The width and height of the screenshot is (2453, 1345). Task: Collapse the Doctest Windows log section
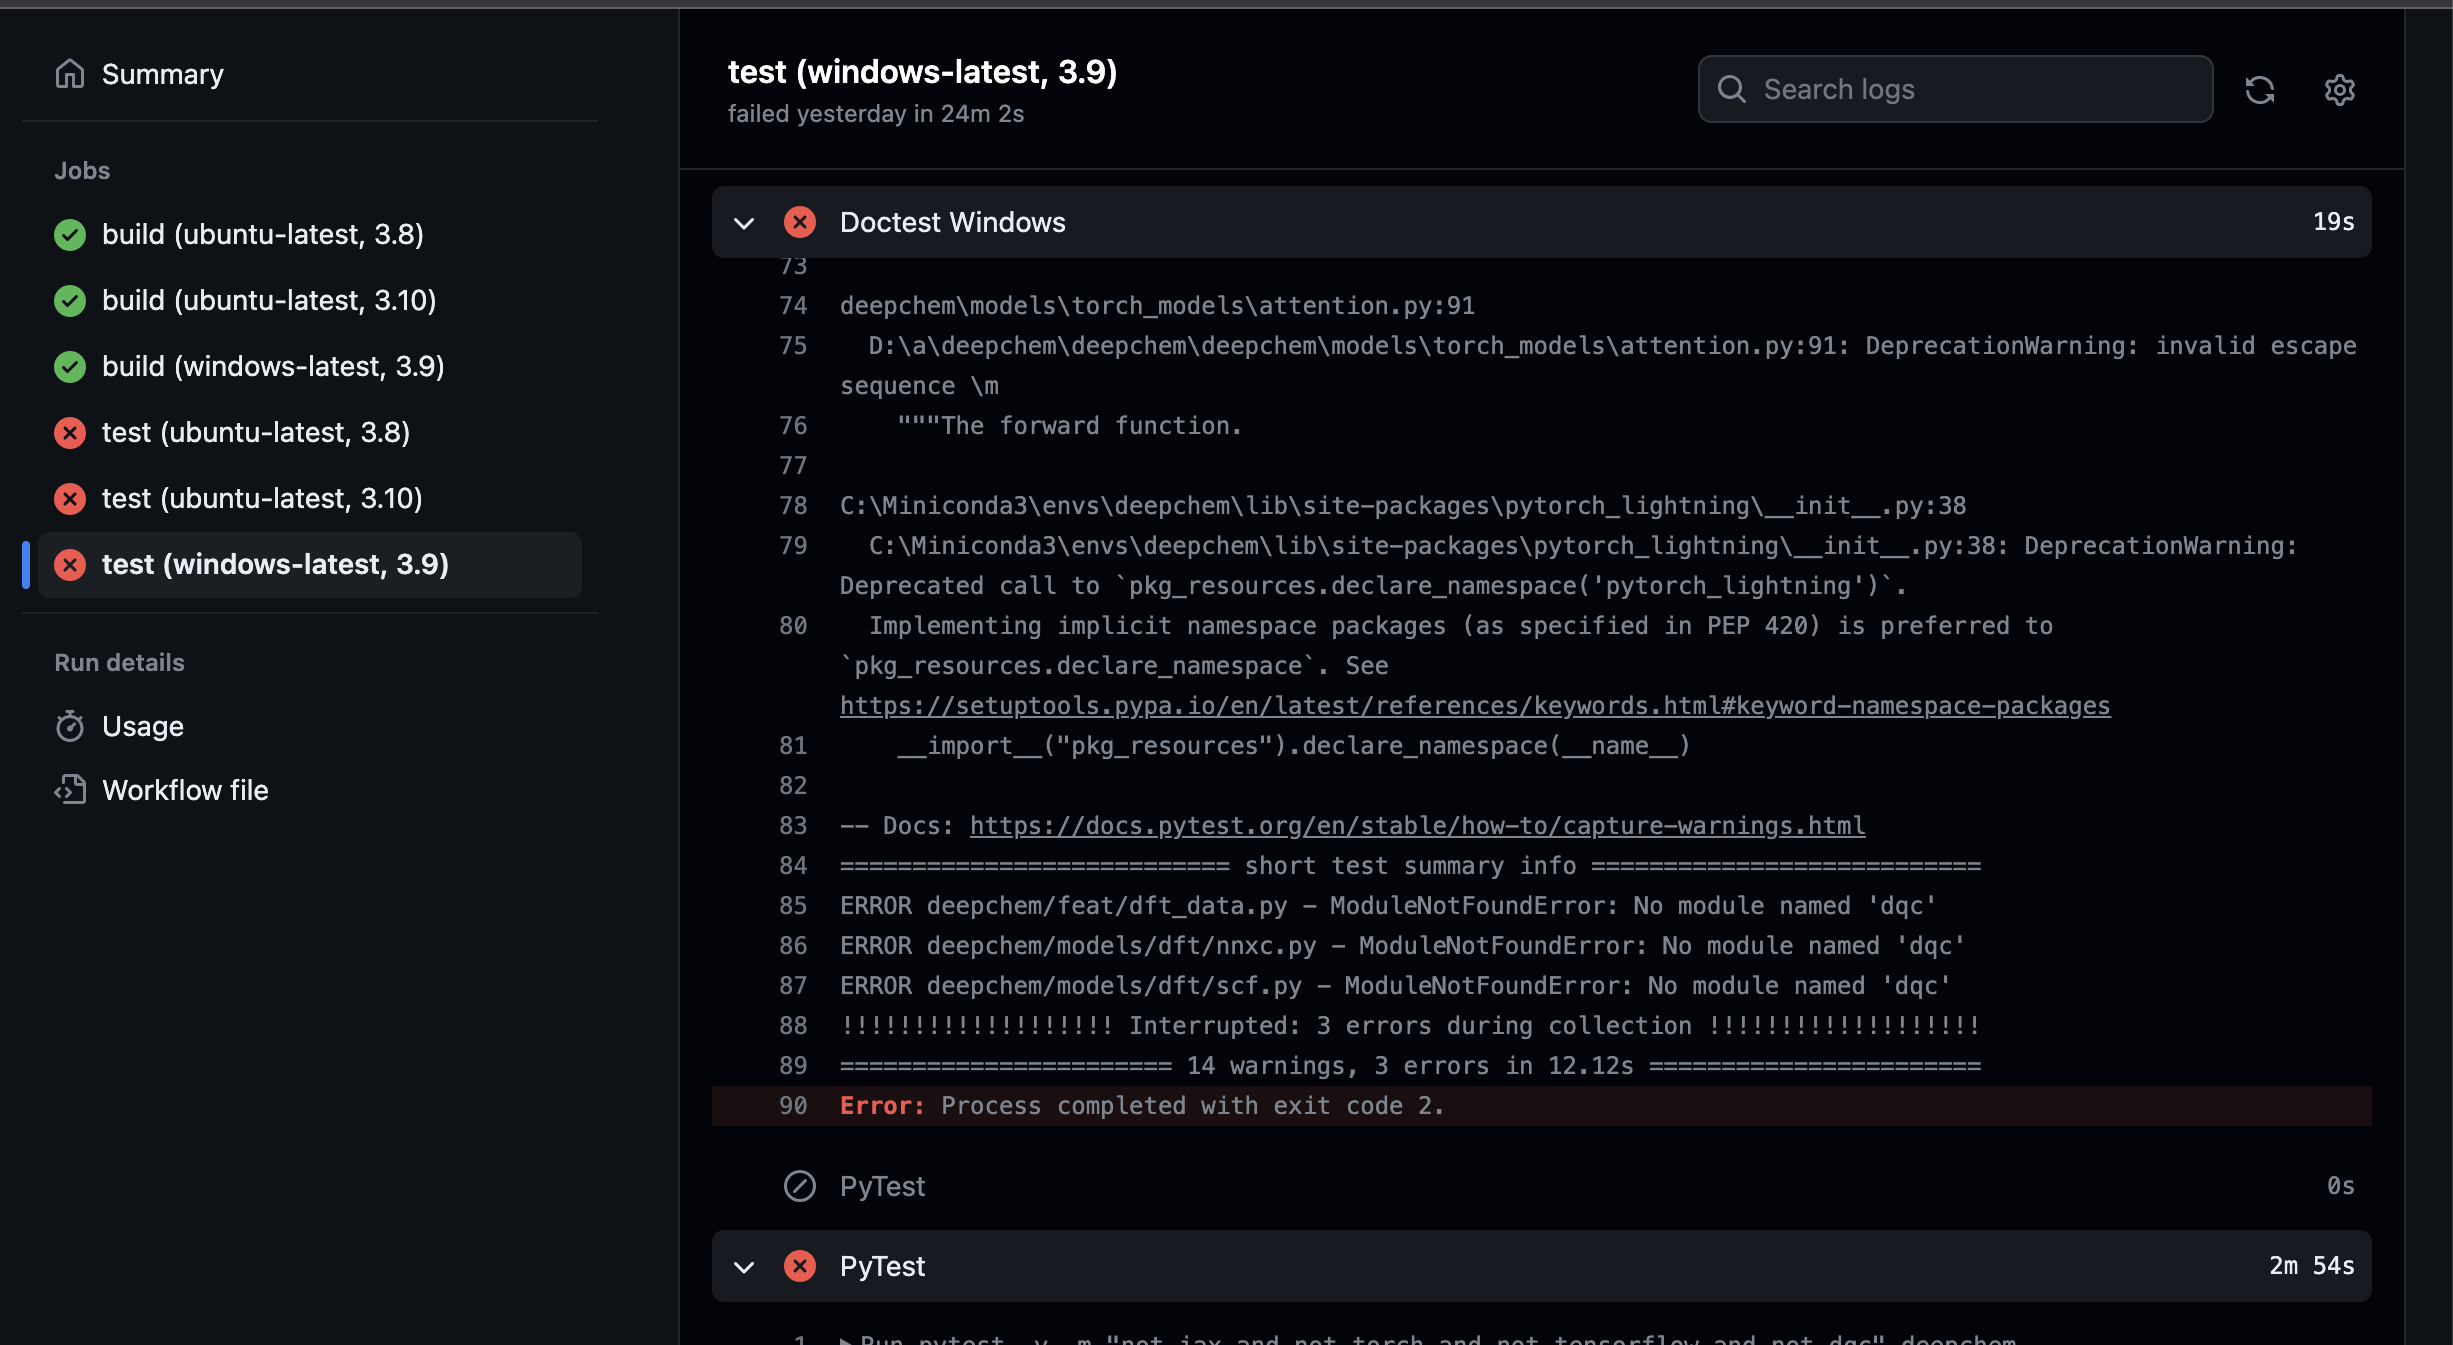[744, 222]
